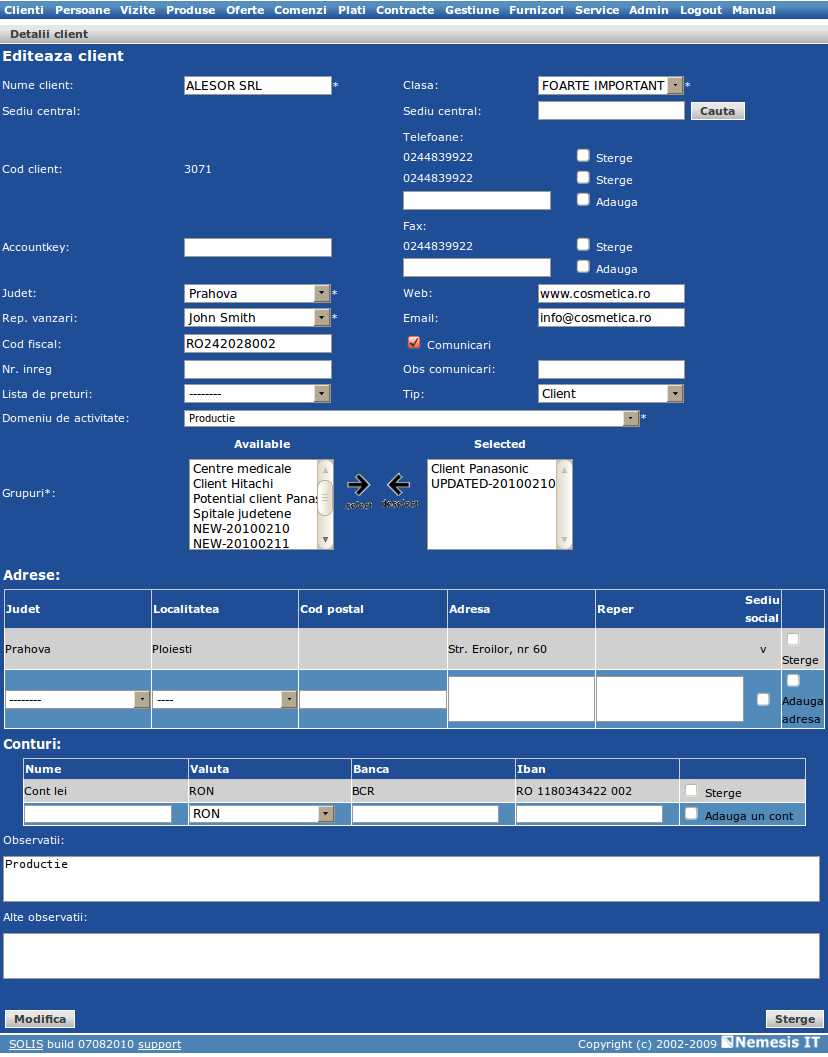Click Logout in the top menu

click(701, 10)
